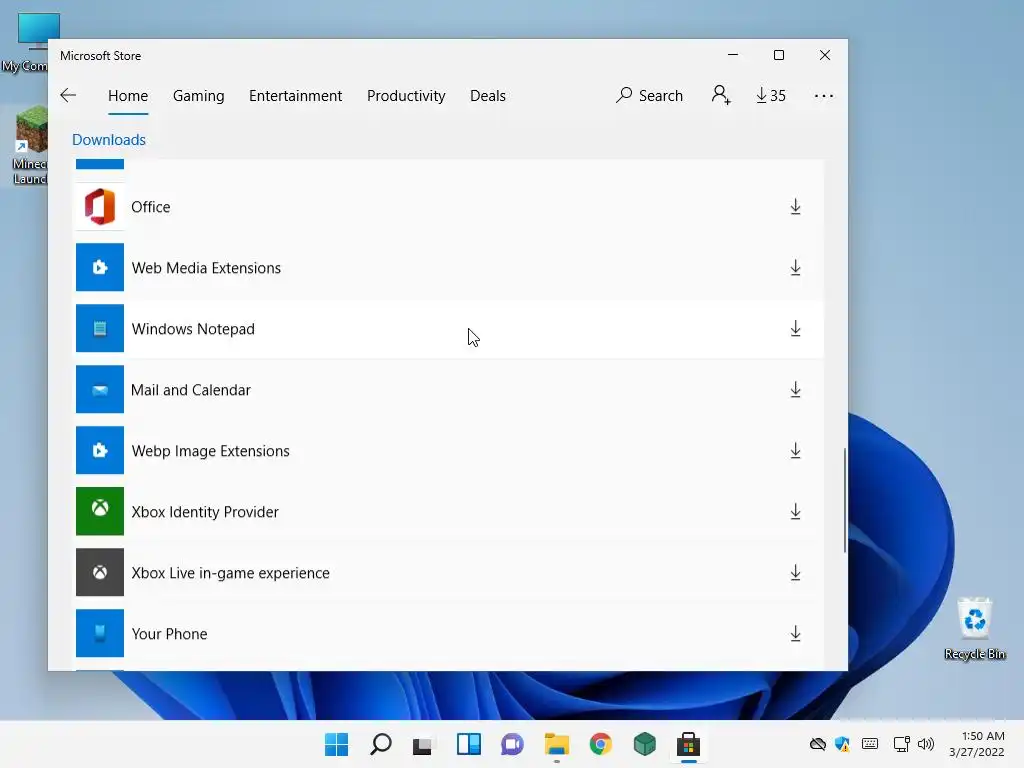Image resolution: width=1024 pixels, height=768 pixels.
Task: Select the Office list entry text
Action: [151, 207]
